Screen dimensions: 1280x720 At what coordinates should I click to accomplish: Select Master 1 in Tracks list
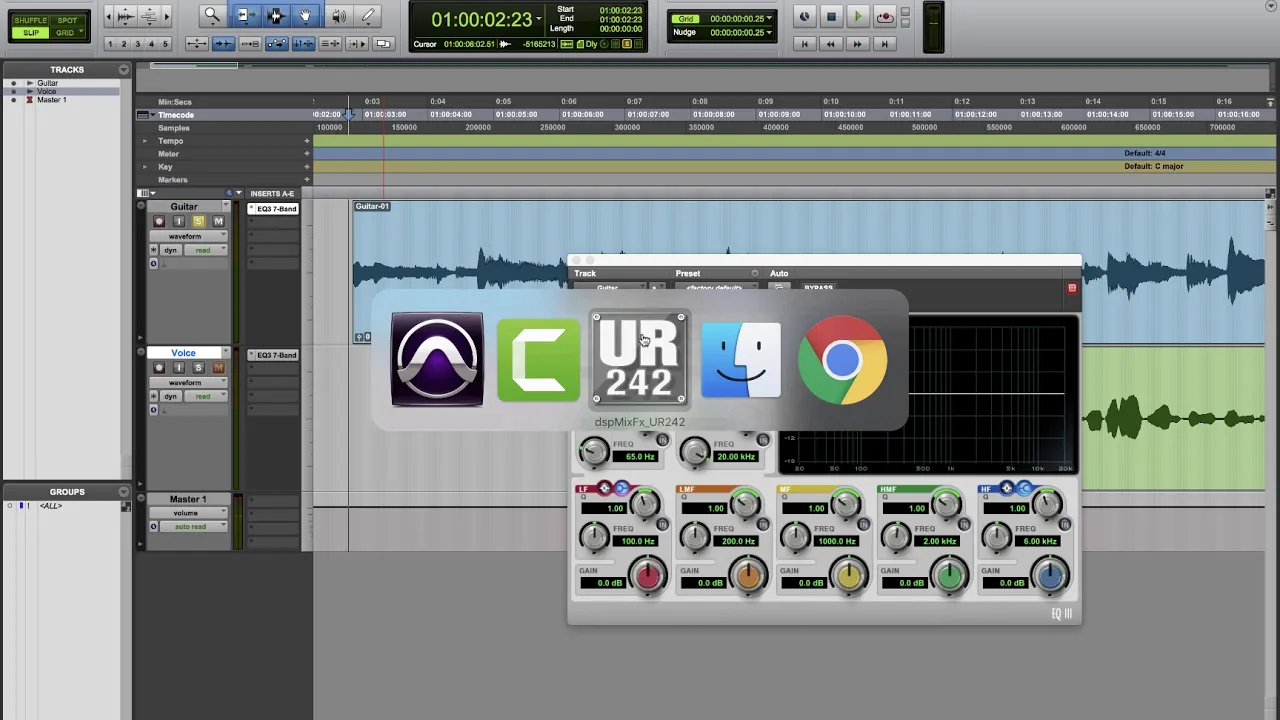coord(52,100)
